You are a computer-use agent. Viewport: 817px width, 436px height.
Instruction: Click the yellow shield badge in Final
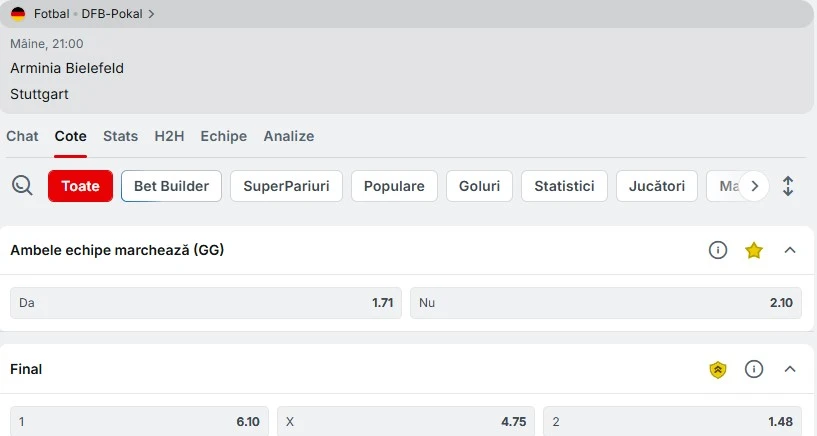click(x=717, y=370)
